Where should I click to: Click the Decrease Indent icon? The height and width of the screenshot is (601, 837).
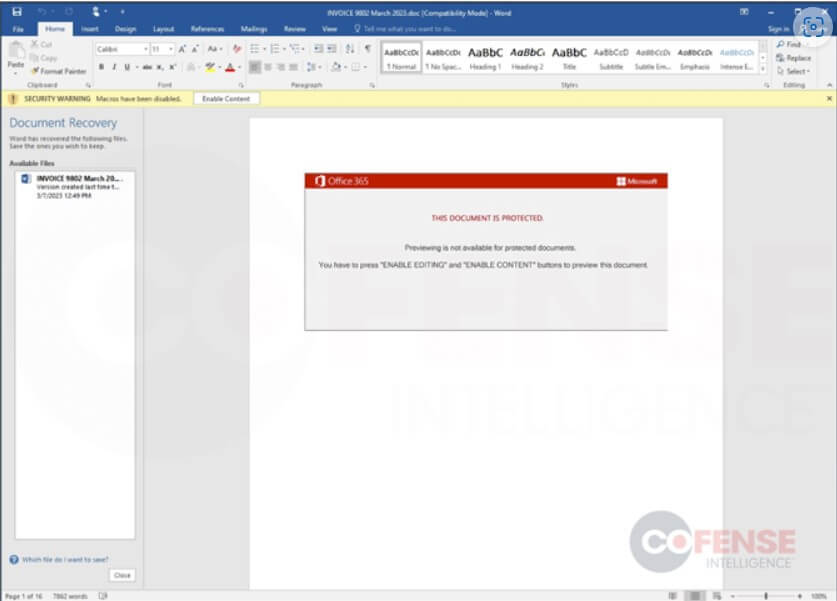tap(318, 49)
